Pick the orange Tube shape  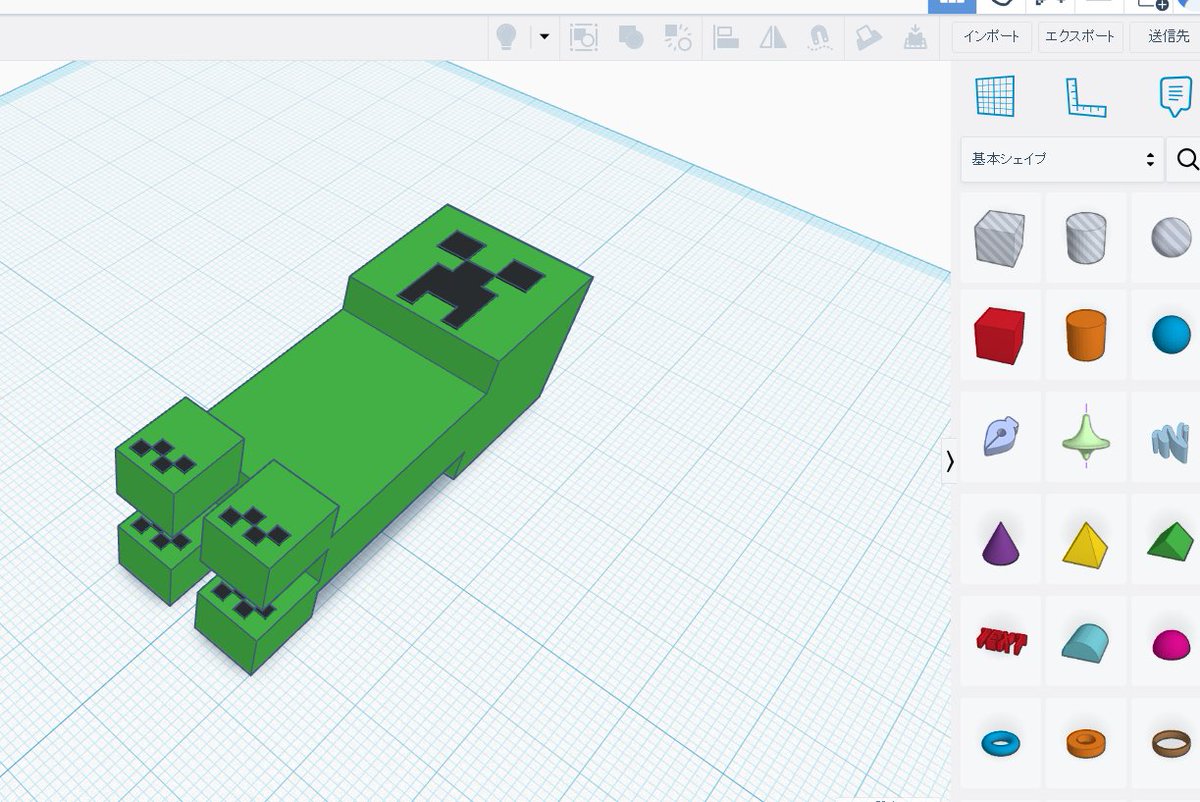(1086, 743)
